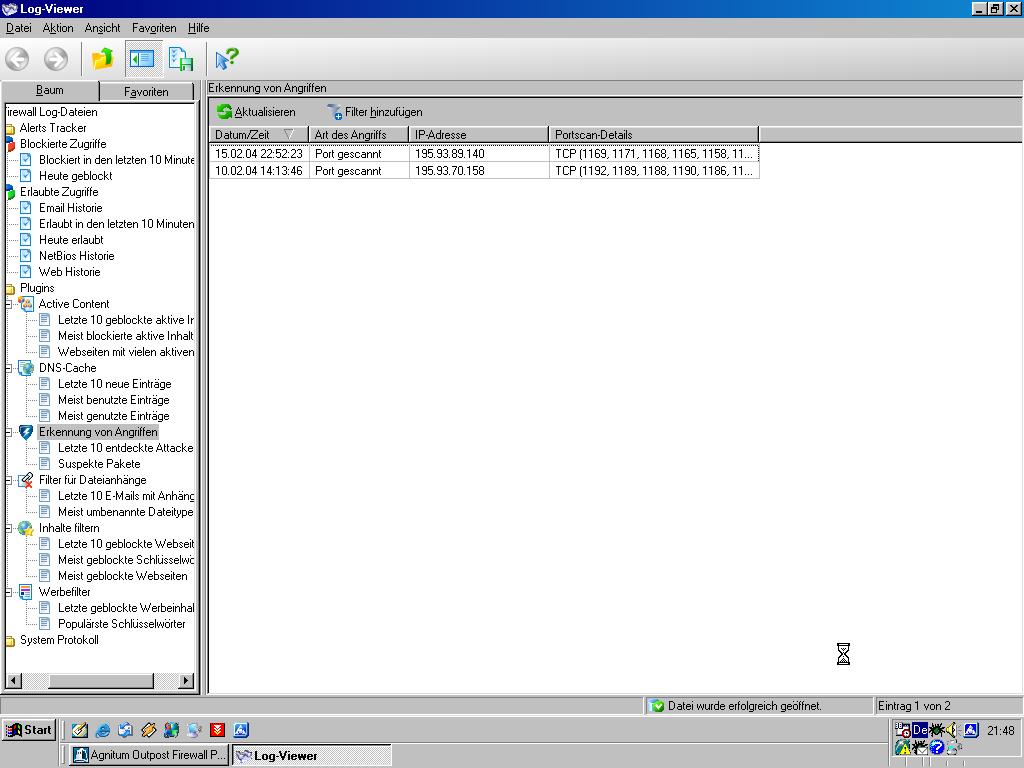Click the Heute geblockt filter icon
The width and height of the screenshot is (1024, 768).
[25, 176]
